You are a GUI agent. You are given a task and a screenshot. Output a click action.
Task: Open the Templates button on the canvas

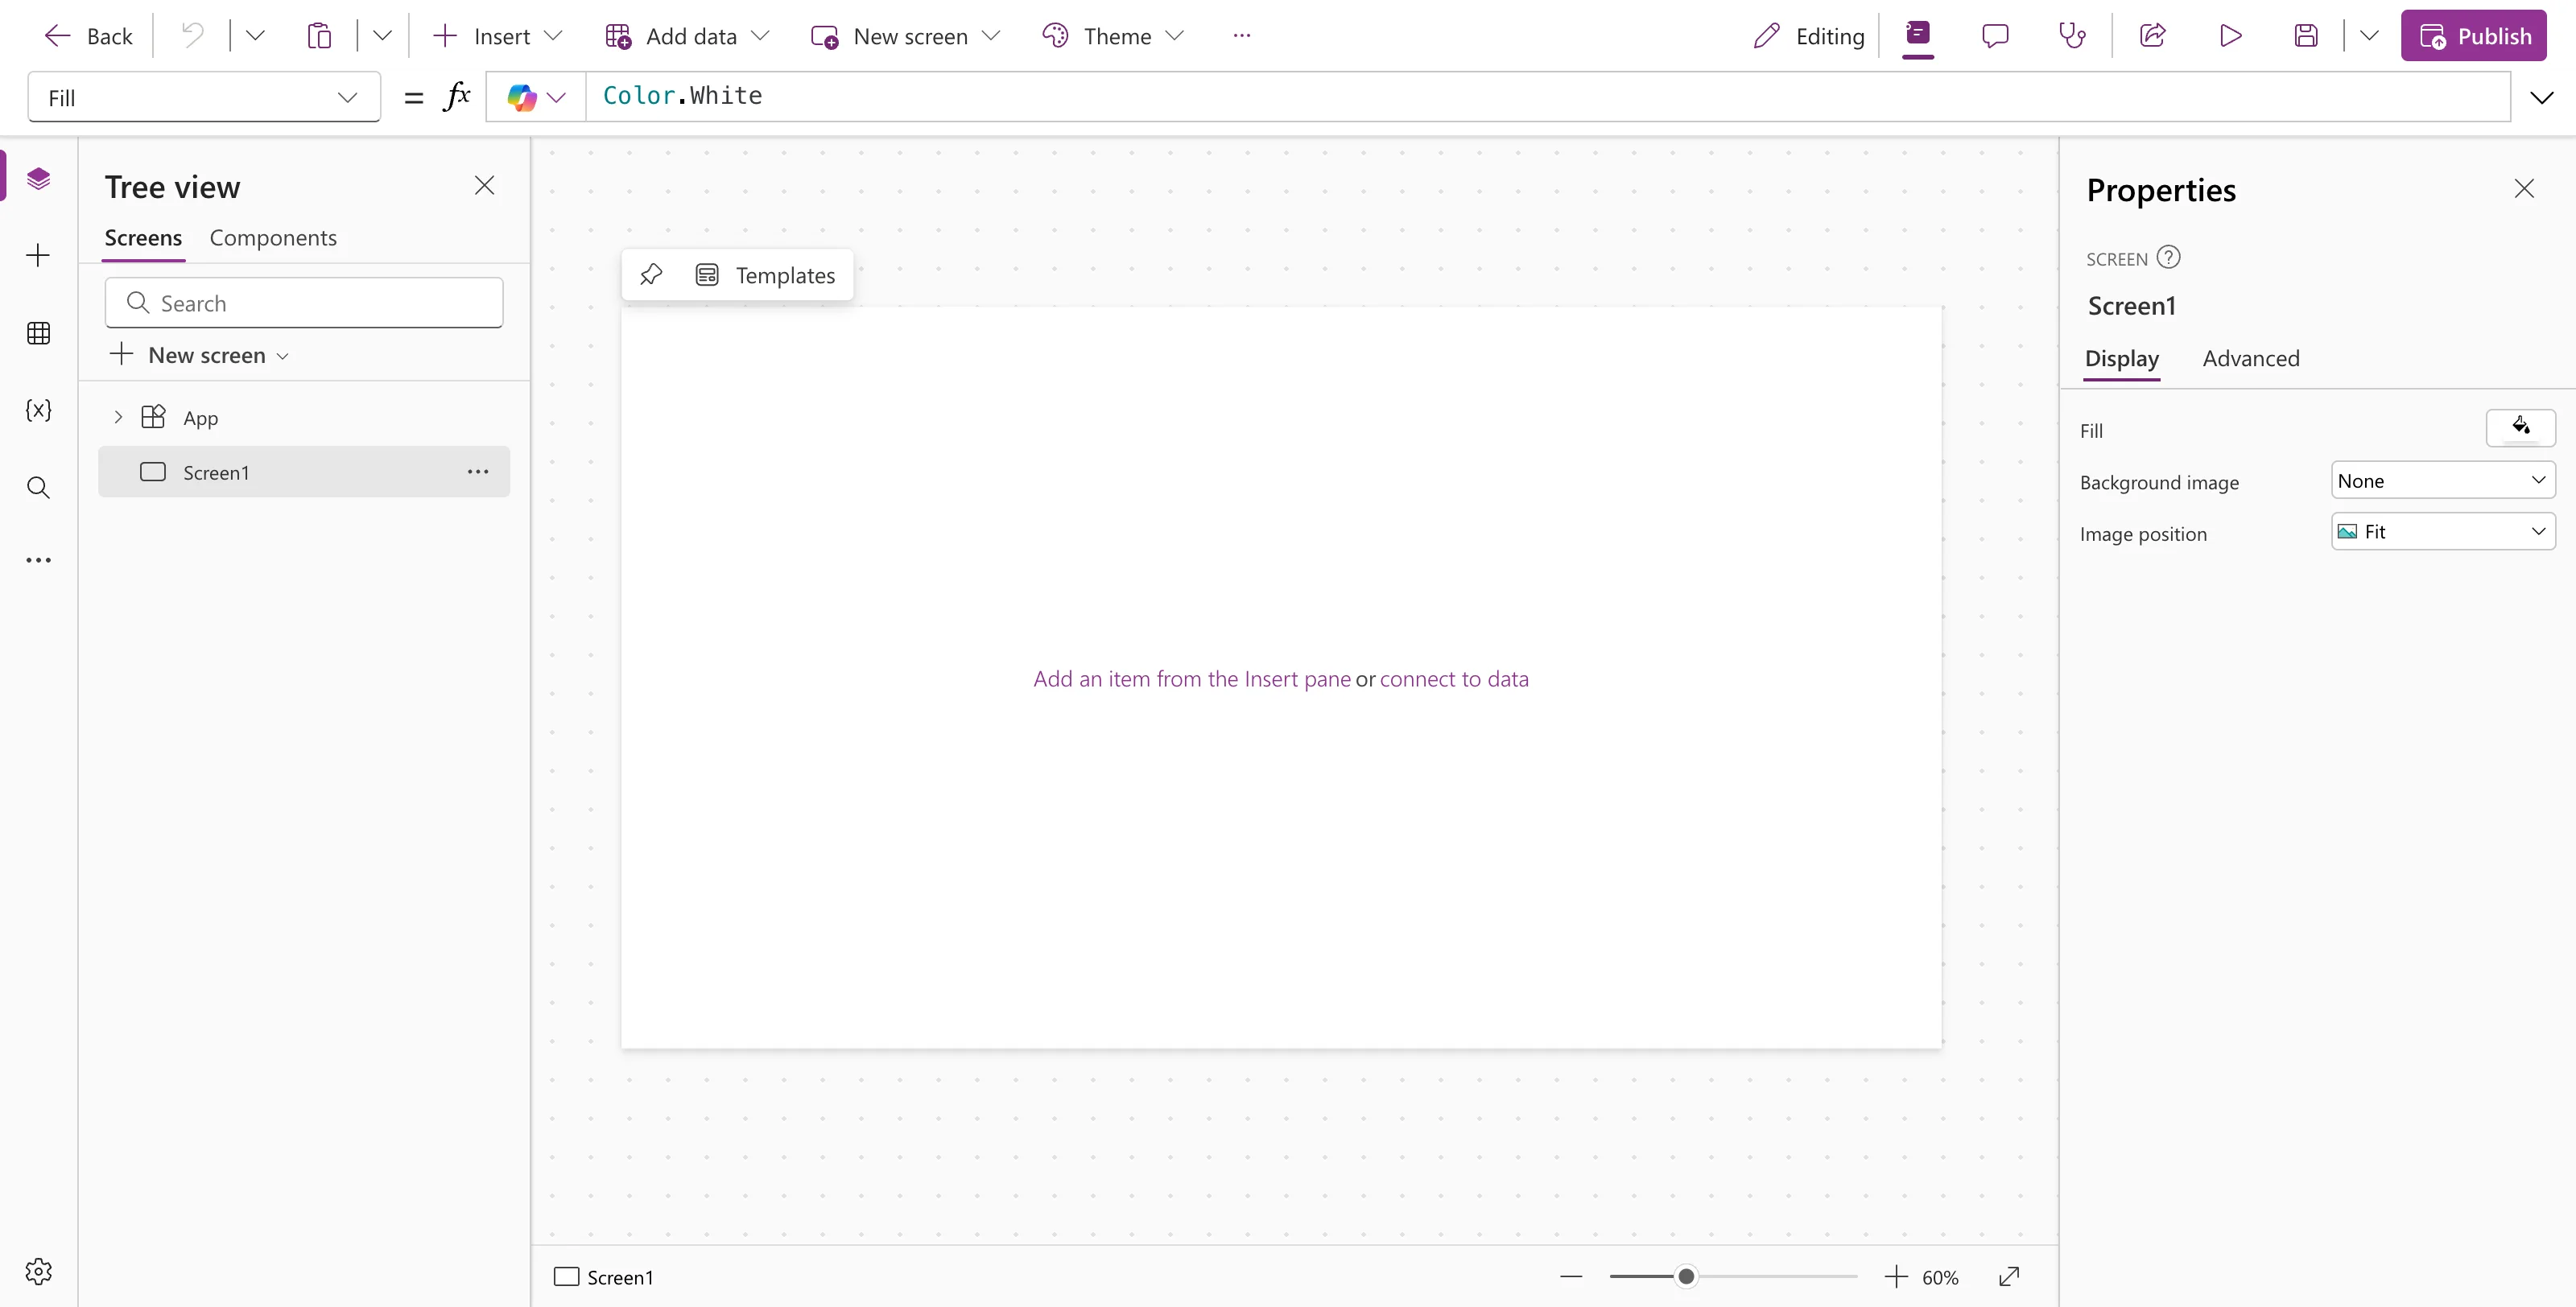(765, 274)
